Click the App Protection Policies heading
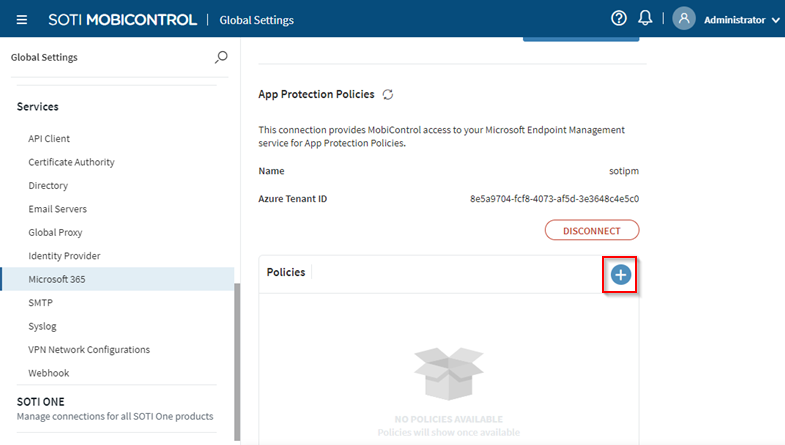Screen dimensions: 785x445 click(316, 94)
